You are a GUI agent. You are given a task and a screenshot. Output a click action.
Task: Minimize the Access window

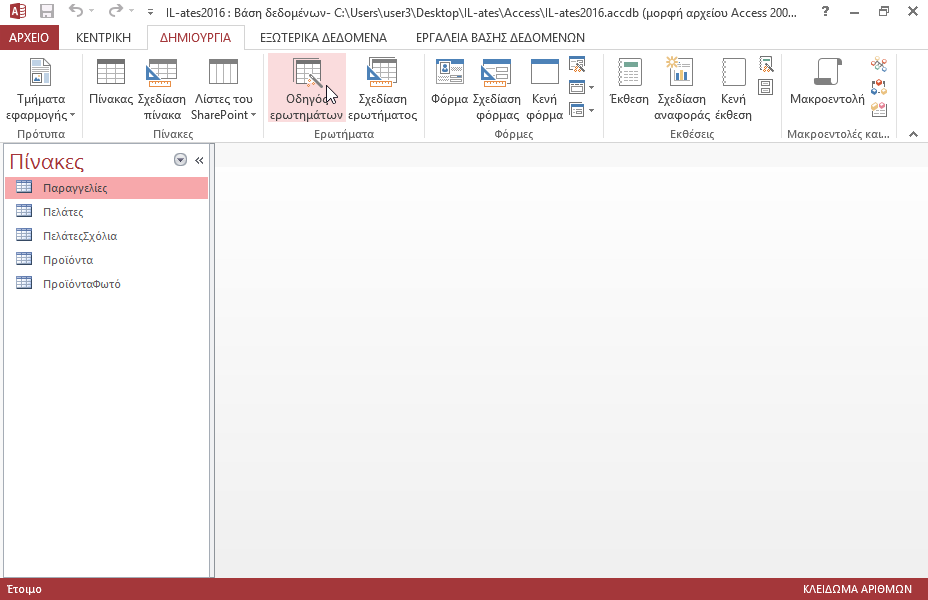854,11
